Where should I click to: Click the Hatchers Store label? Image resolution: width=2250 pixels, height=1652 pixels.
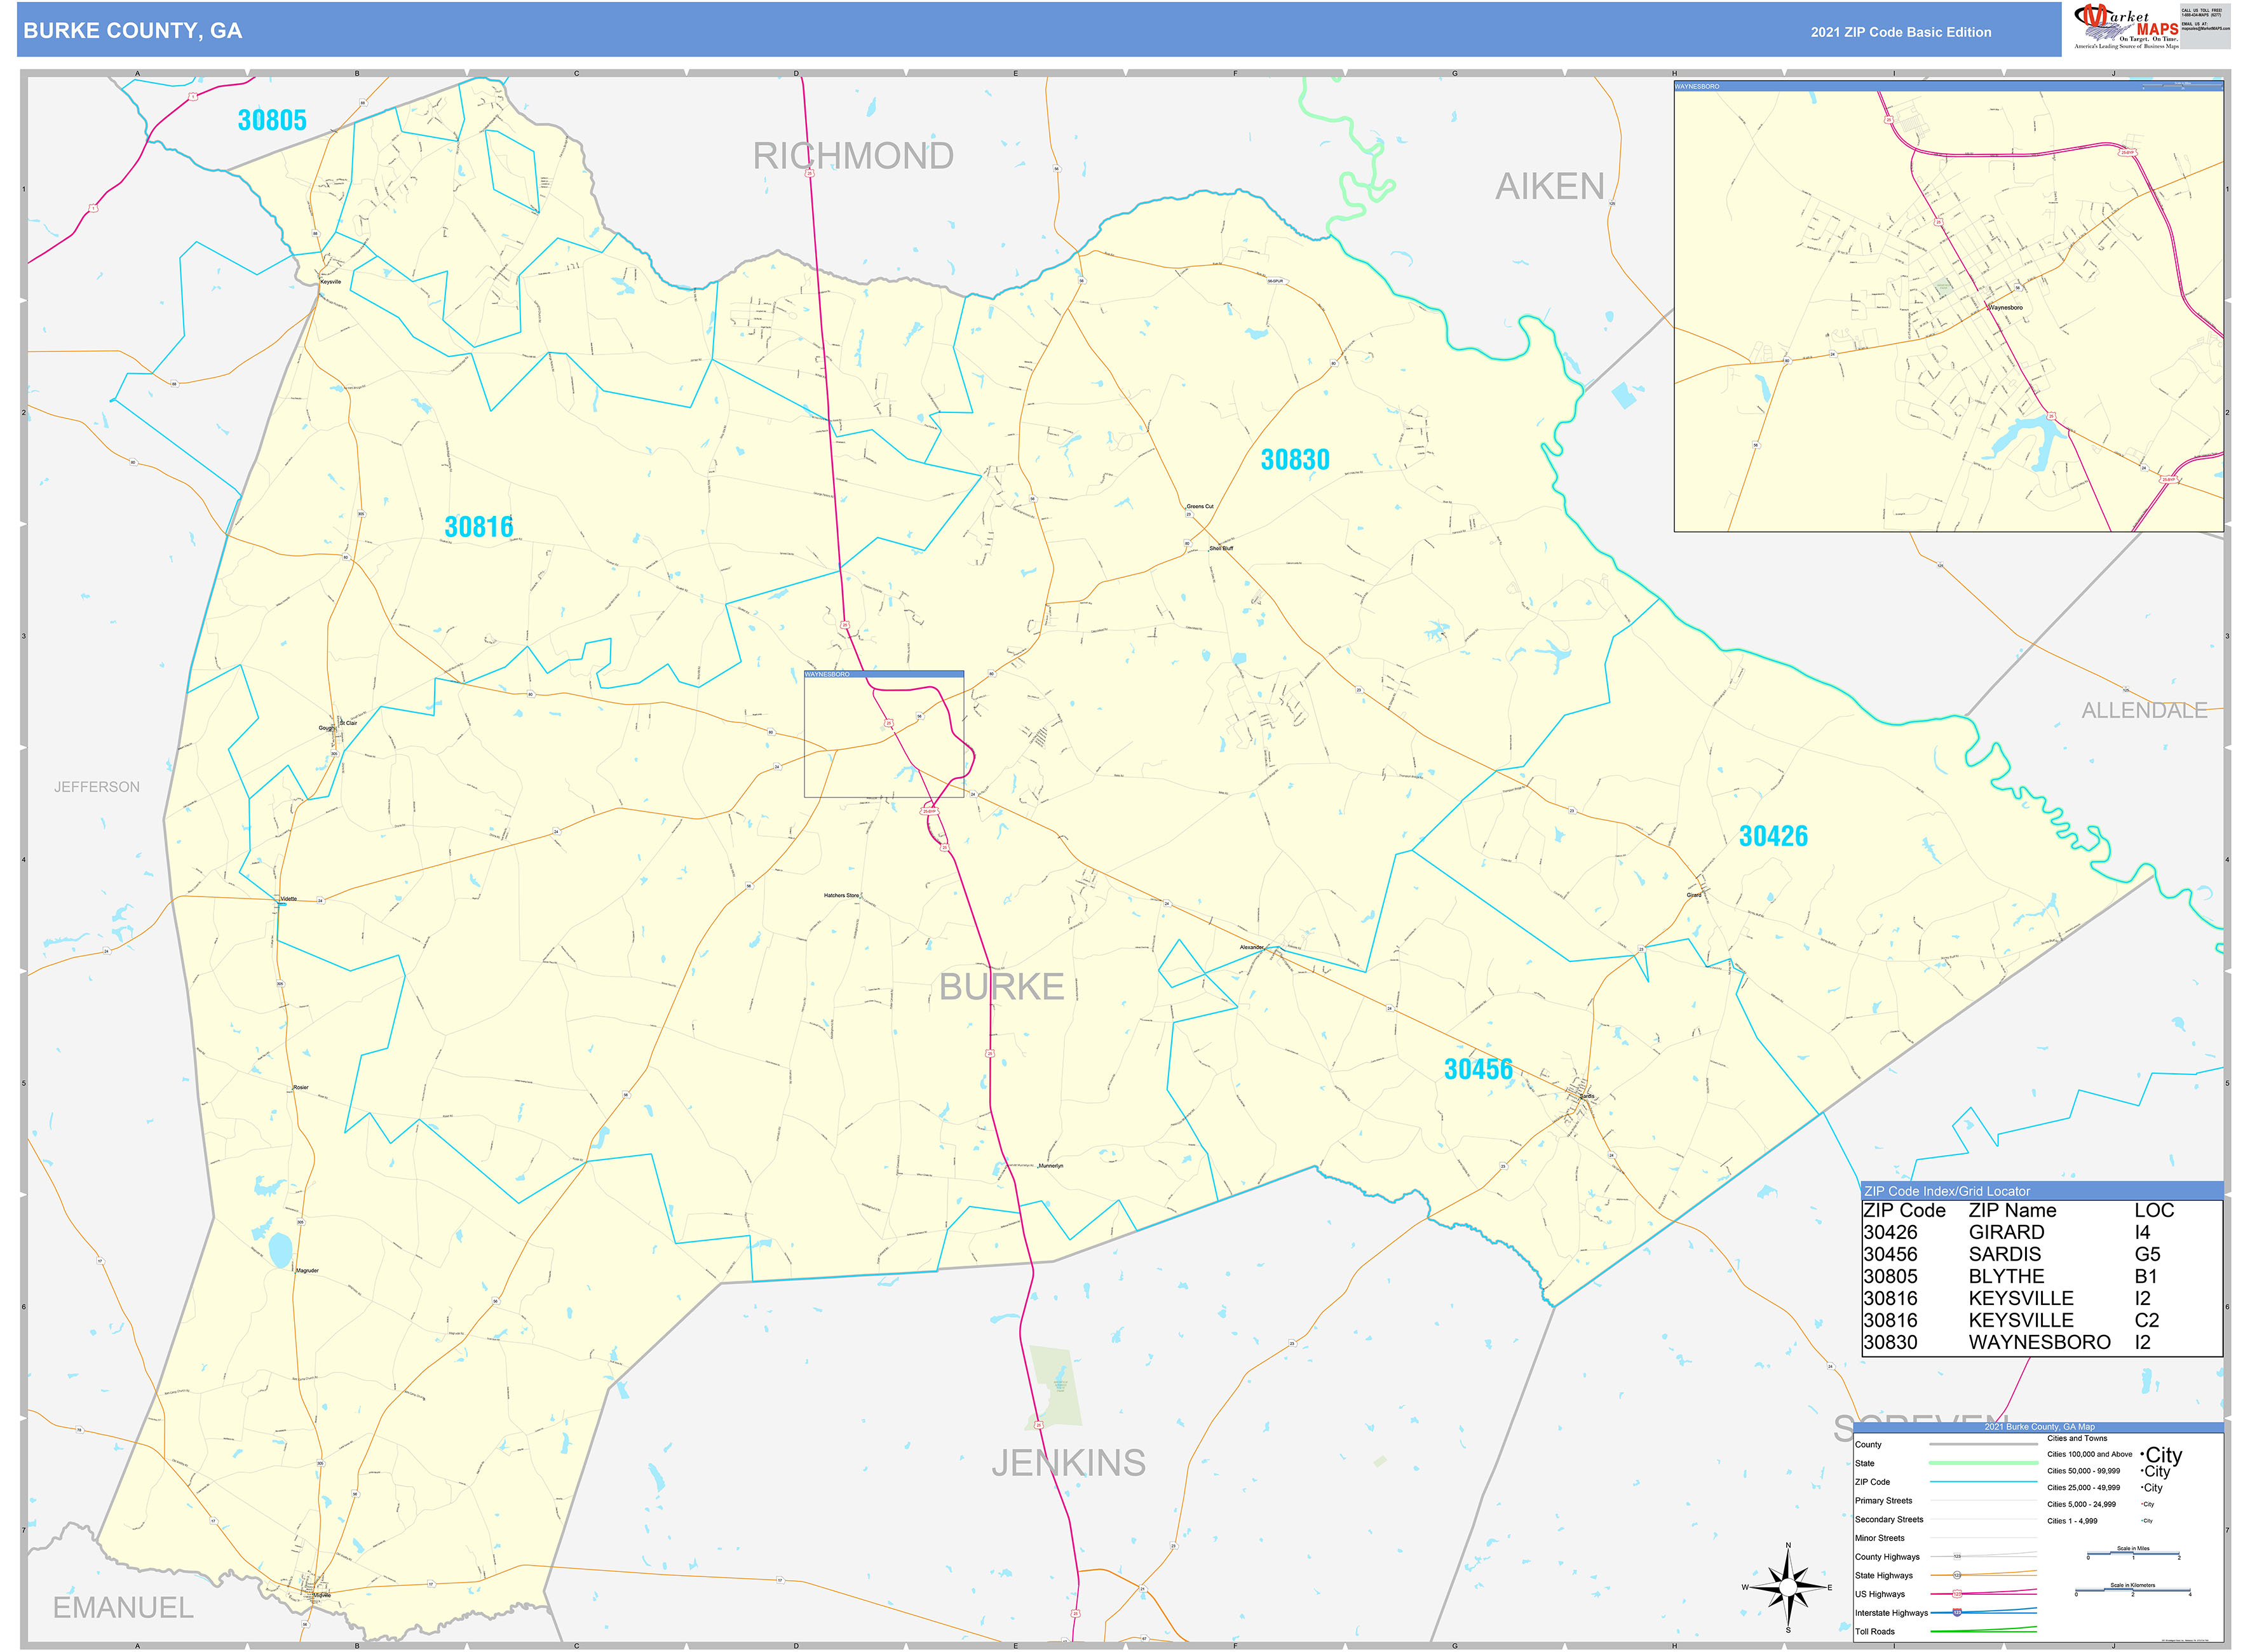coord(841,896)
